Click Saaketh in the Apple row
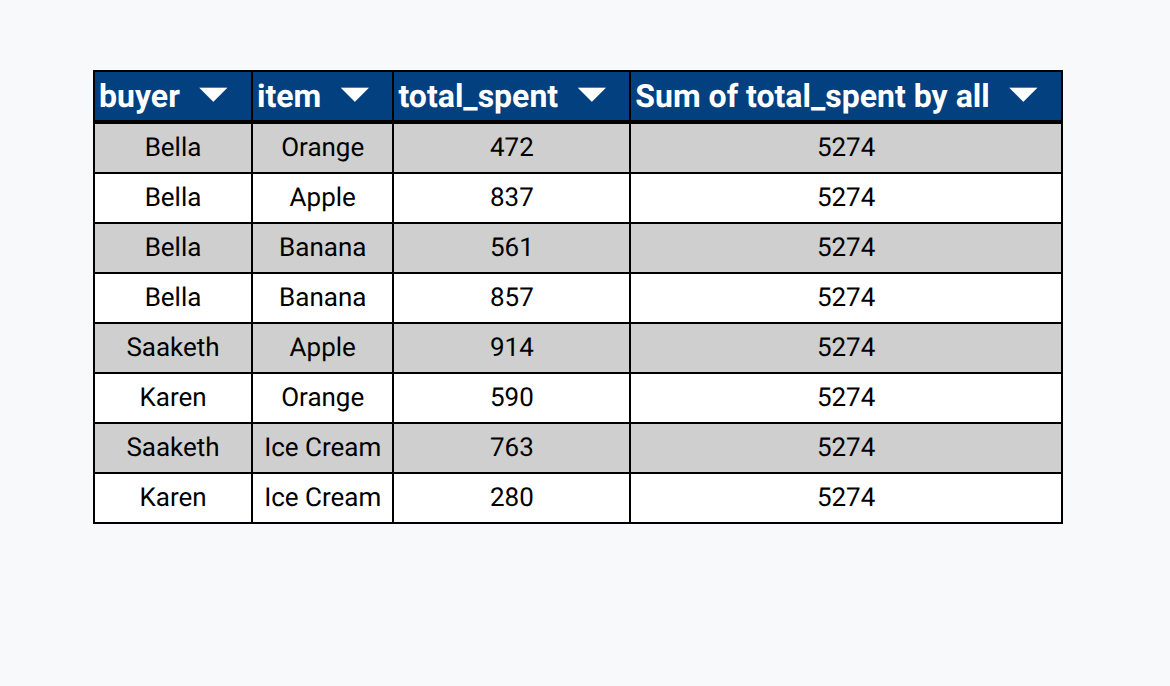1170x686 pixels. (173, 348)
